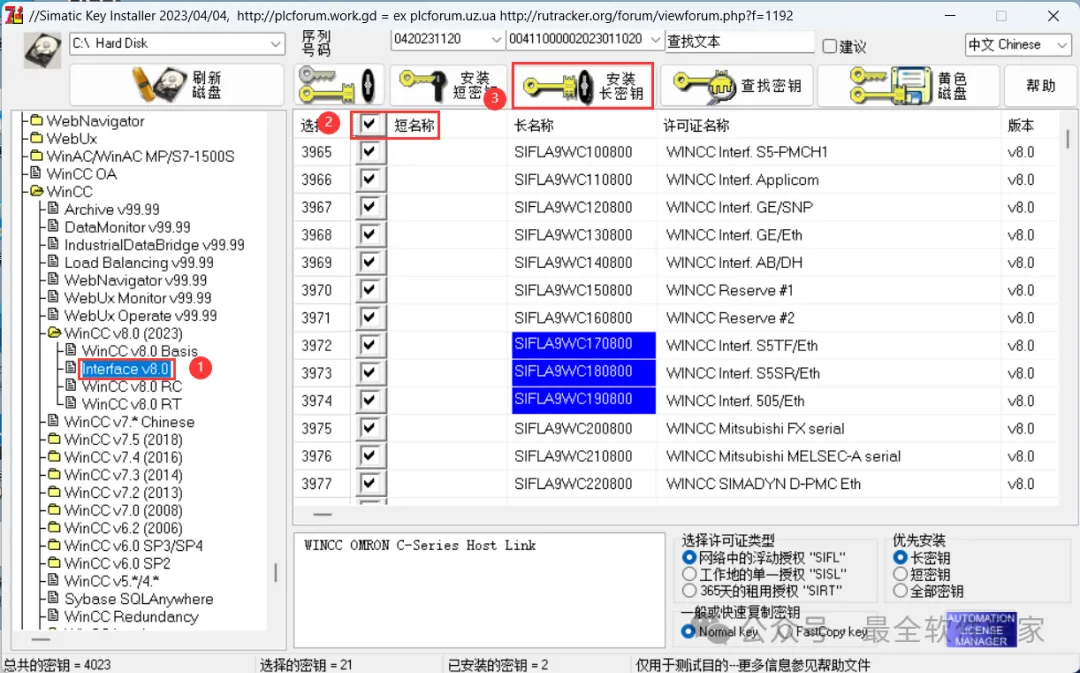Click the SIFLA9WC170800 long name cell
Screen dimensions: 1080x673
tap(583, 345)
